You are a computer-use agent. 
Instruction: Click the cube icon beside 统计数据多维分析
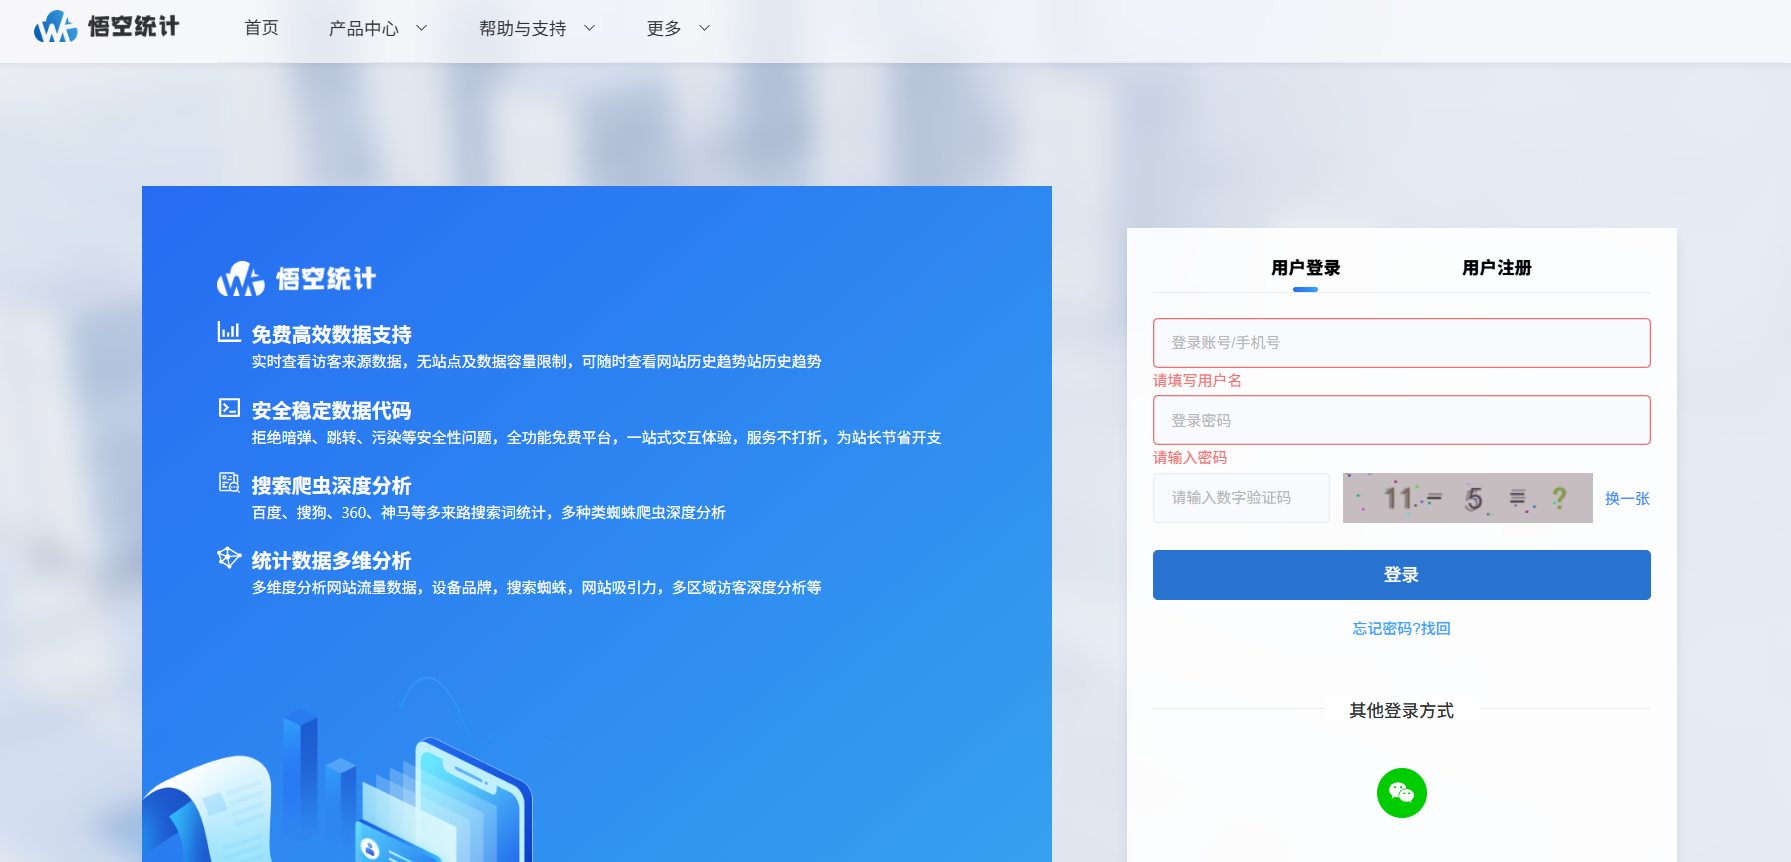[229, 558]
